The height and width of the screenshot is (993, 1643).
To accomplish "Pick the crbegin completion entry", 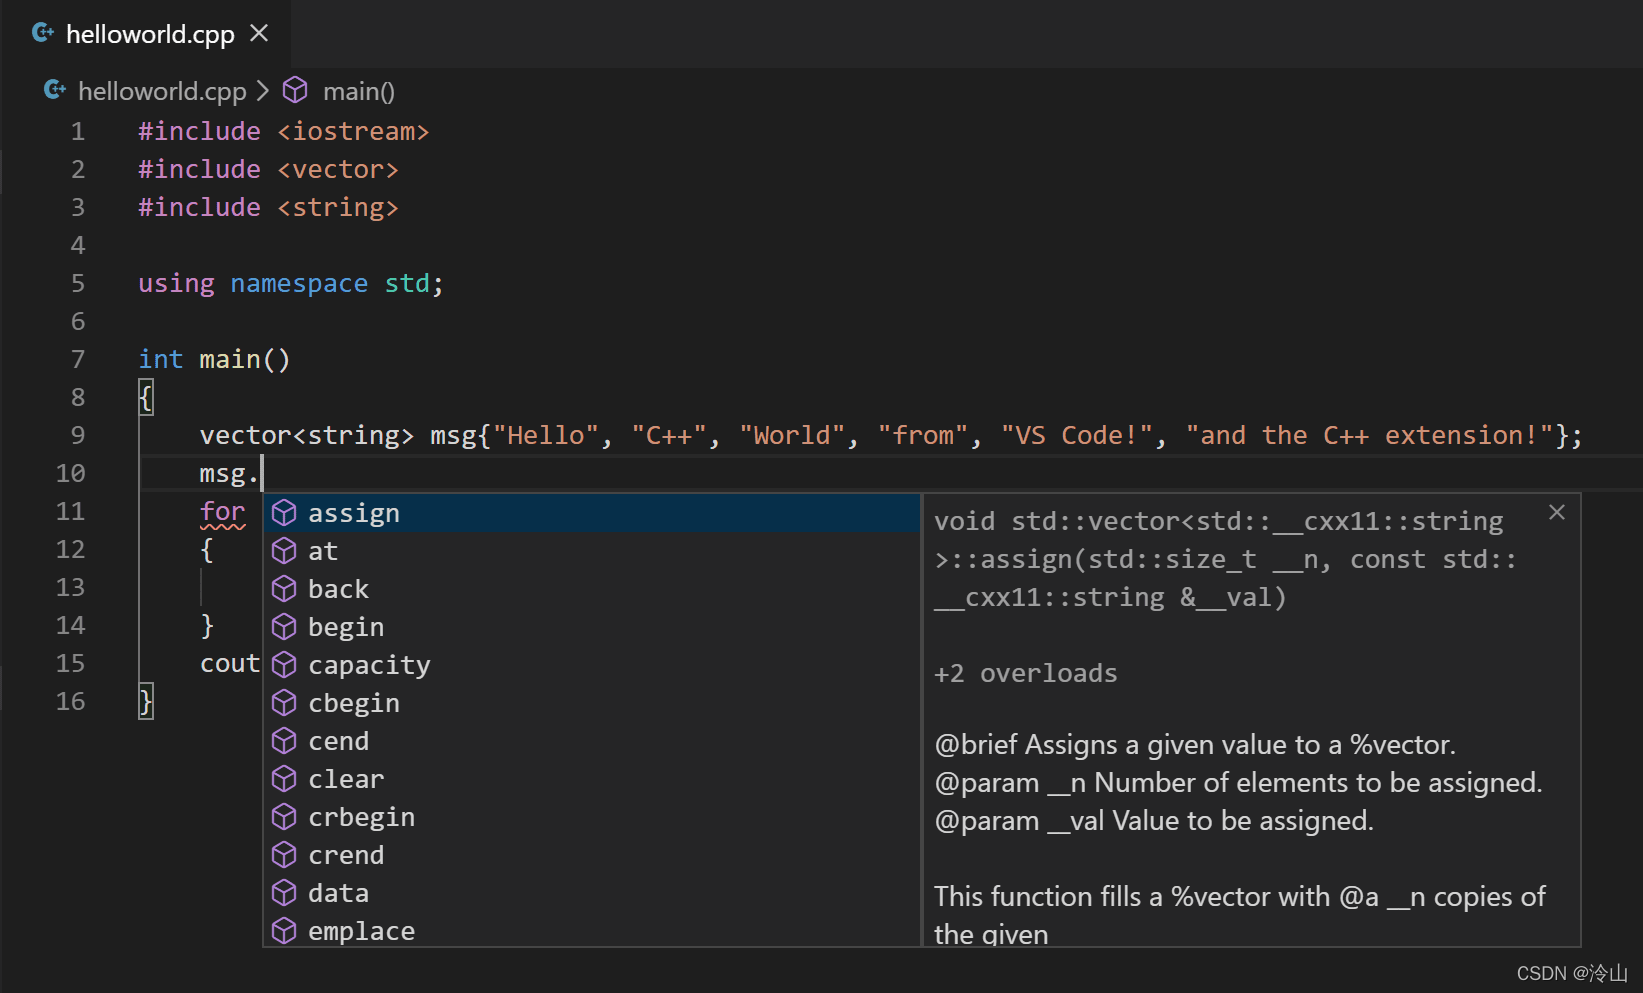I will tap(591, 817).
